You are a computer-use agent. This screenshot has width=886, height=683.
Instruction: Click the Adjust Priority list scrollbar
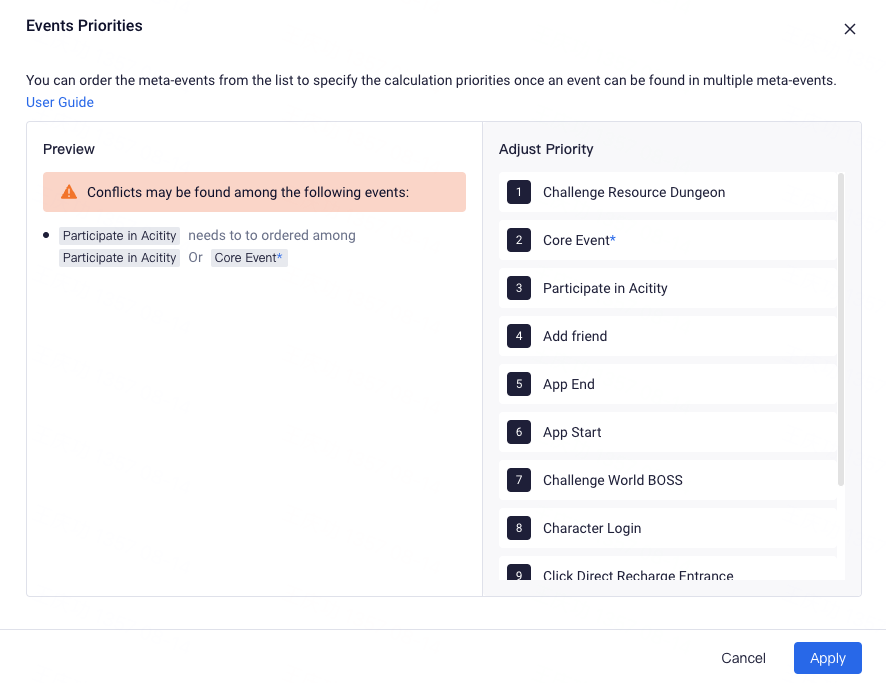841,330
